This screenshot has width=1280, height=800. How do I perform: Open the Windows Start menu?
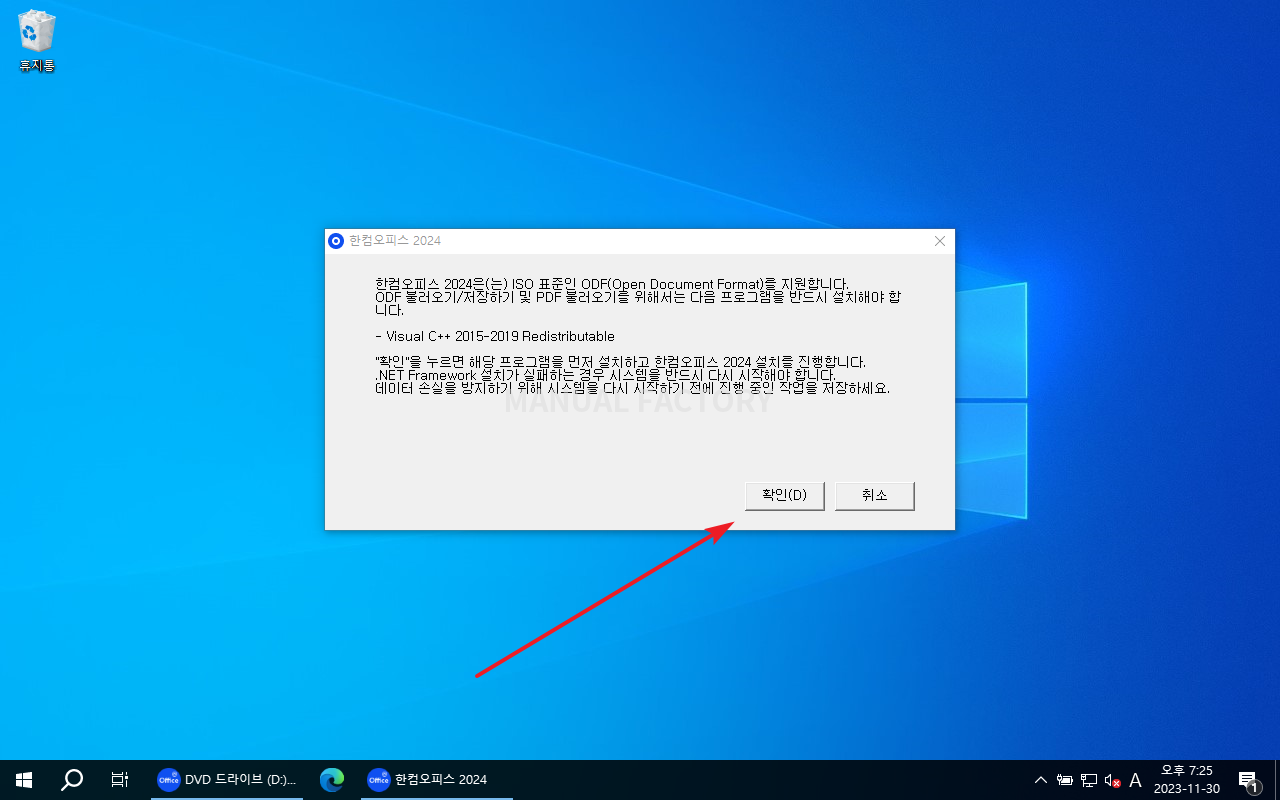click(x=24, y=780)
